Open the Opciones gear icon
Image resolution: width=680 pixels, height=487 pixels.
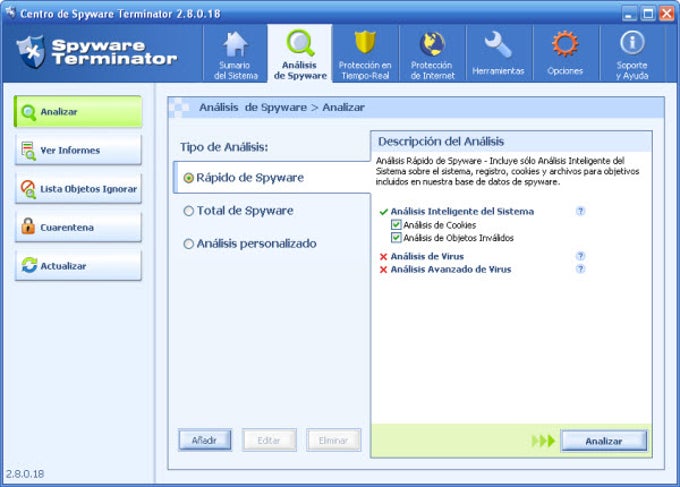565,44
